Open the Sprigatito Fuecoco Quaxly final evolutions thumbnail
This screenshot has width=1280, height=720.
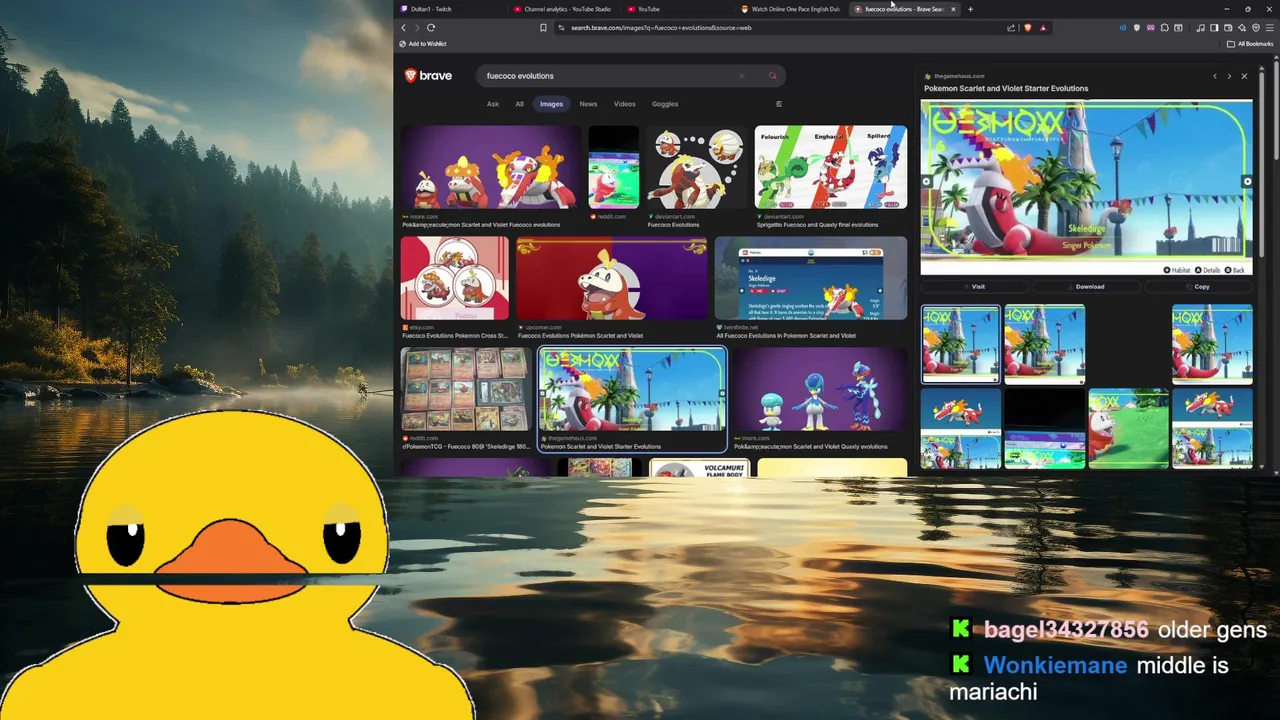[830, 167]
